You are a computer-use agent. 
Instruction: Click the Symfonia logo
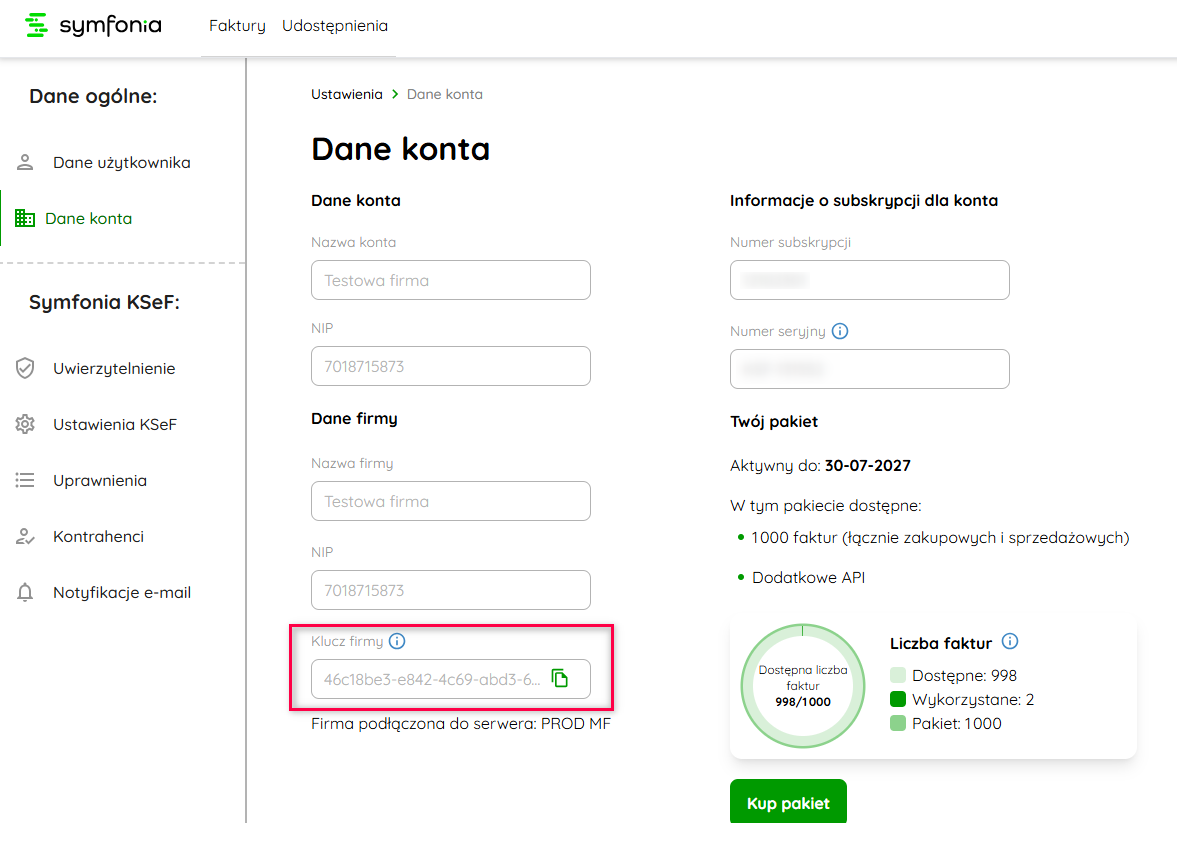pyautogui.click(x=92, y=26)
